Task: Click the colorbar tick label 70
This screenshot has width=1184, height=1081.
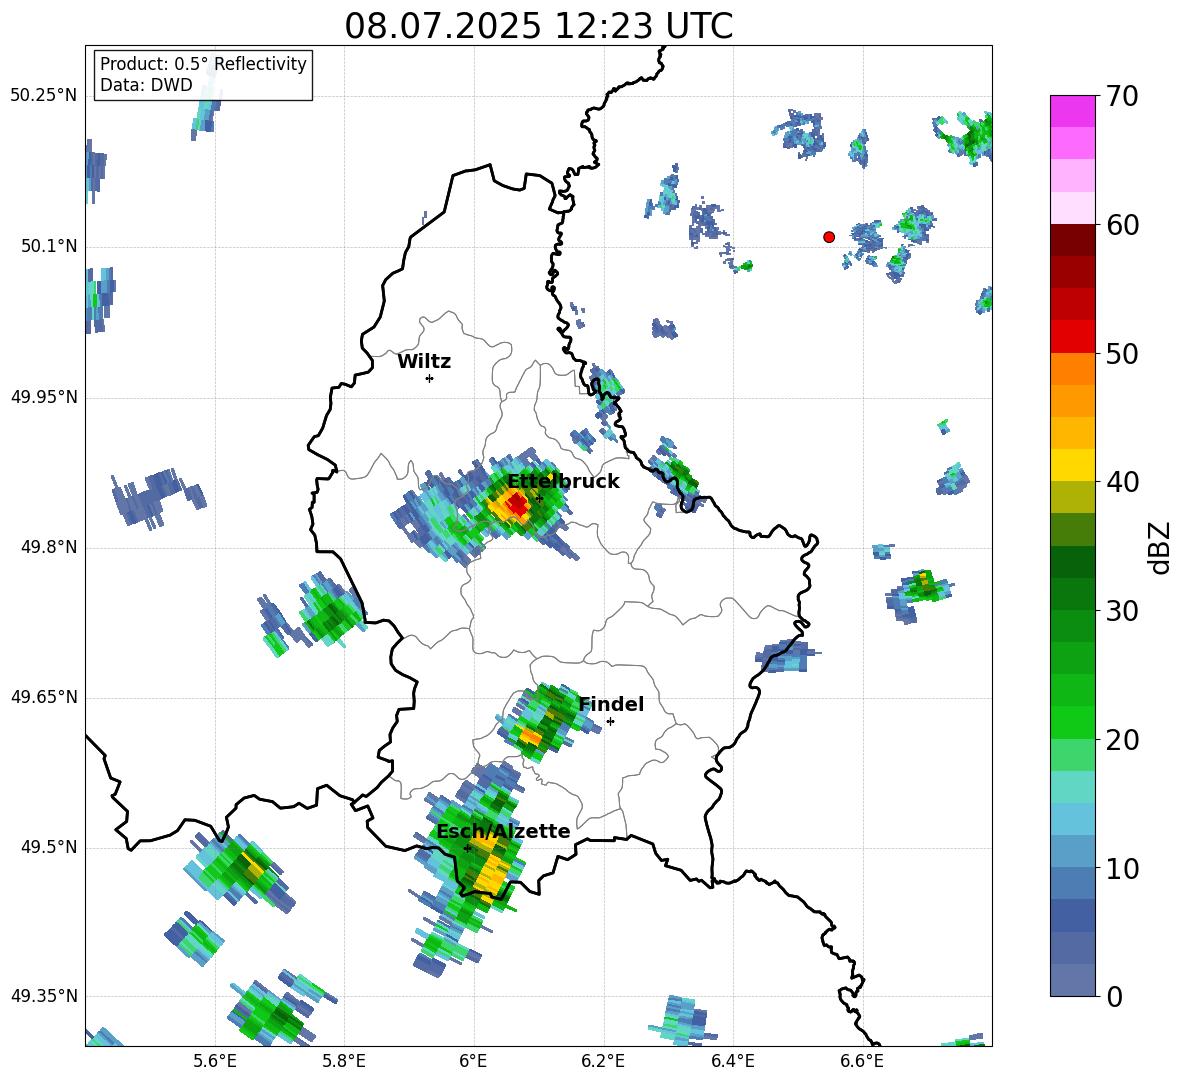Action: point(1123,96)
